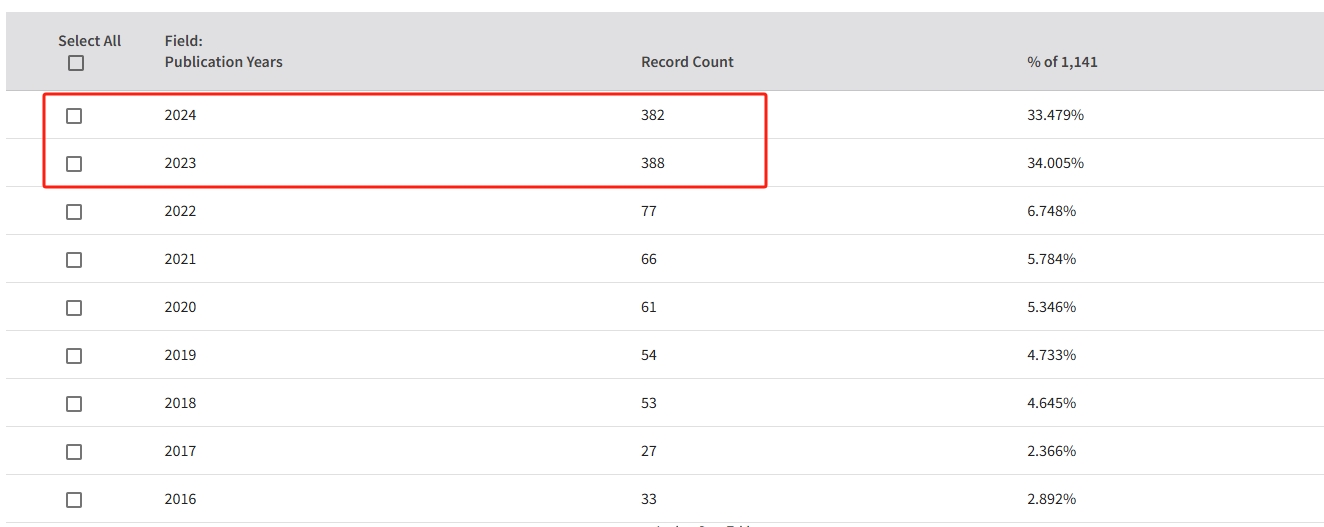Tick the 2018 publication year box
This screenshot has height=527, width=1324.
coord(74,404)
